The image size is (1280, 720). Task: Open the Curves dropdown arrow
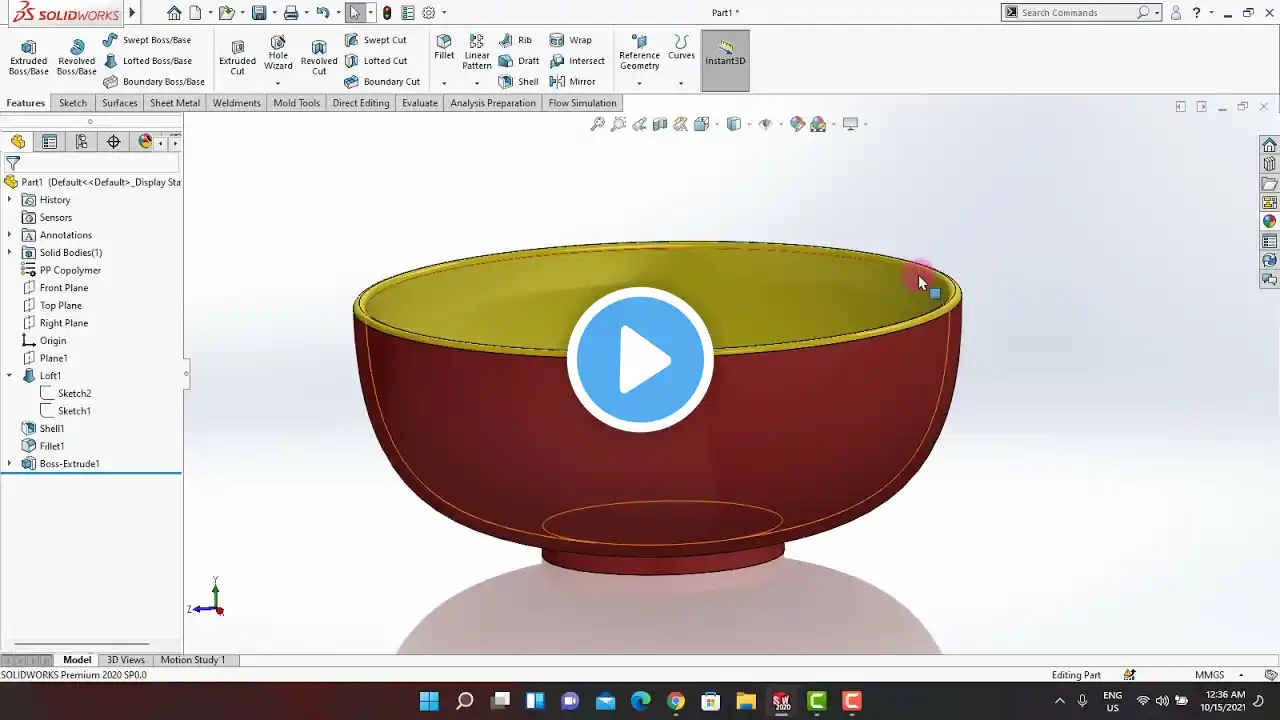(681, 83)
